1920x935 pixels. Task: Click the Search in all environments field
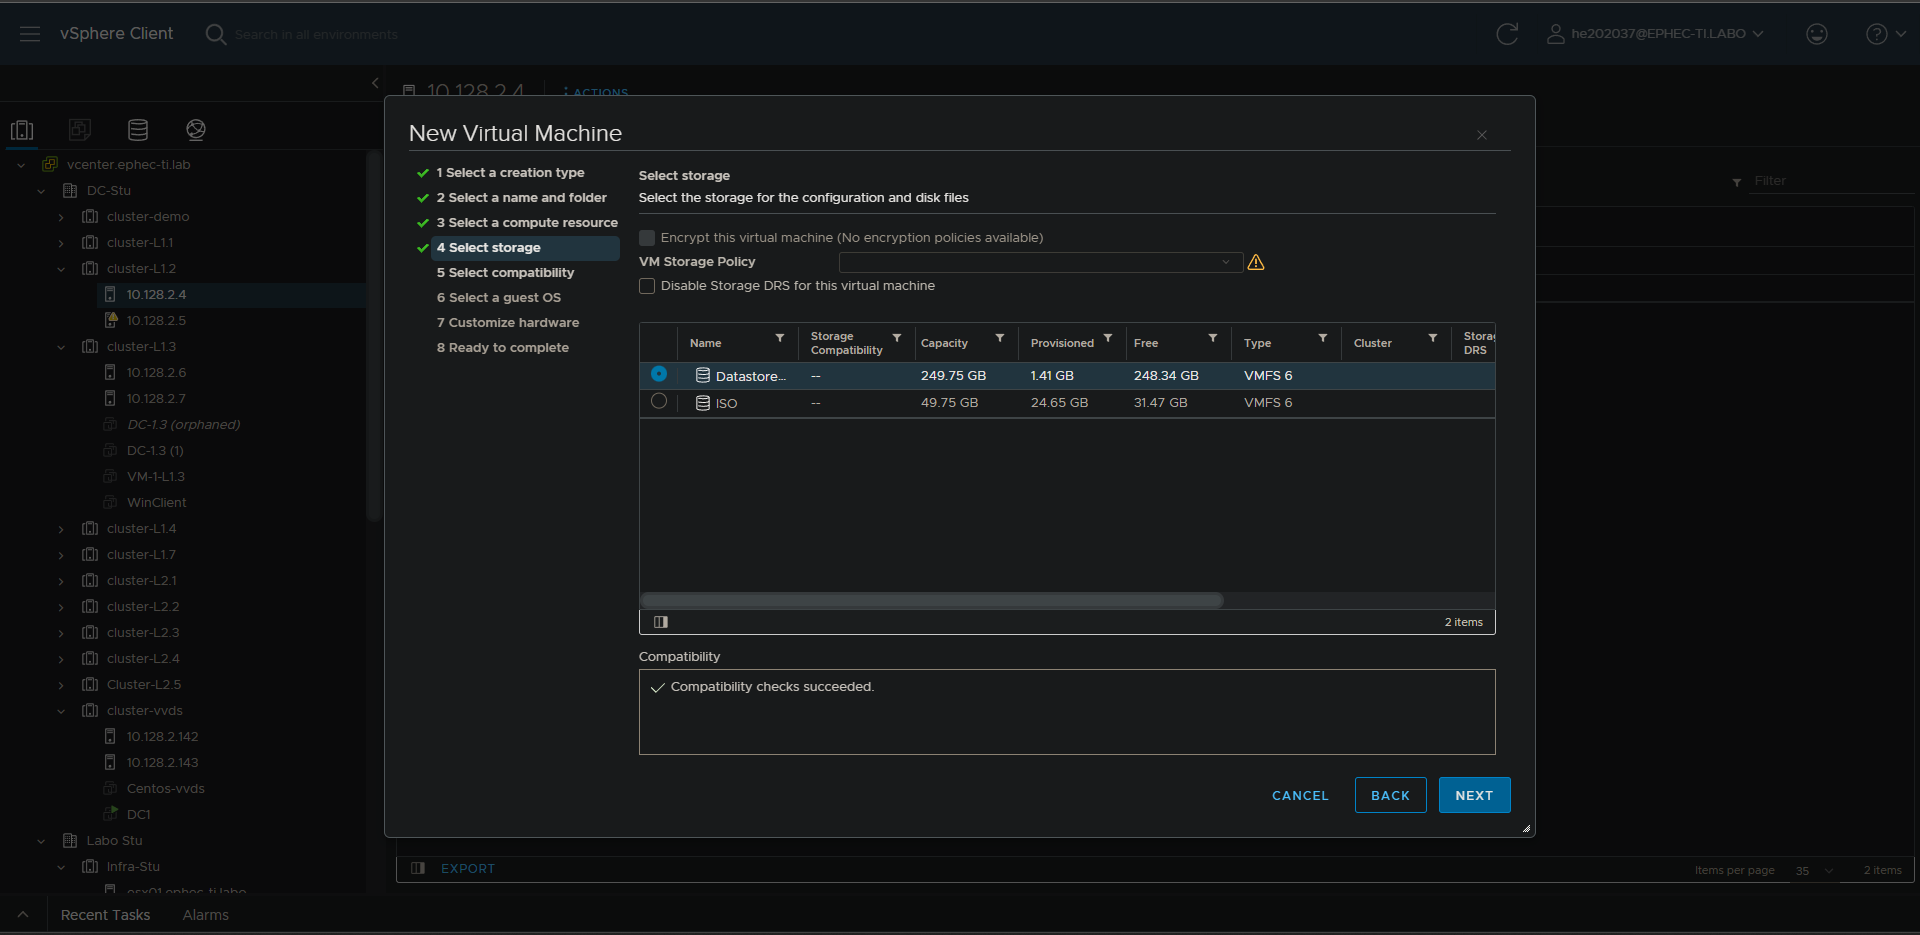point(316,34)
